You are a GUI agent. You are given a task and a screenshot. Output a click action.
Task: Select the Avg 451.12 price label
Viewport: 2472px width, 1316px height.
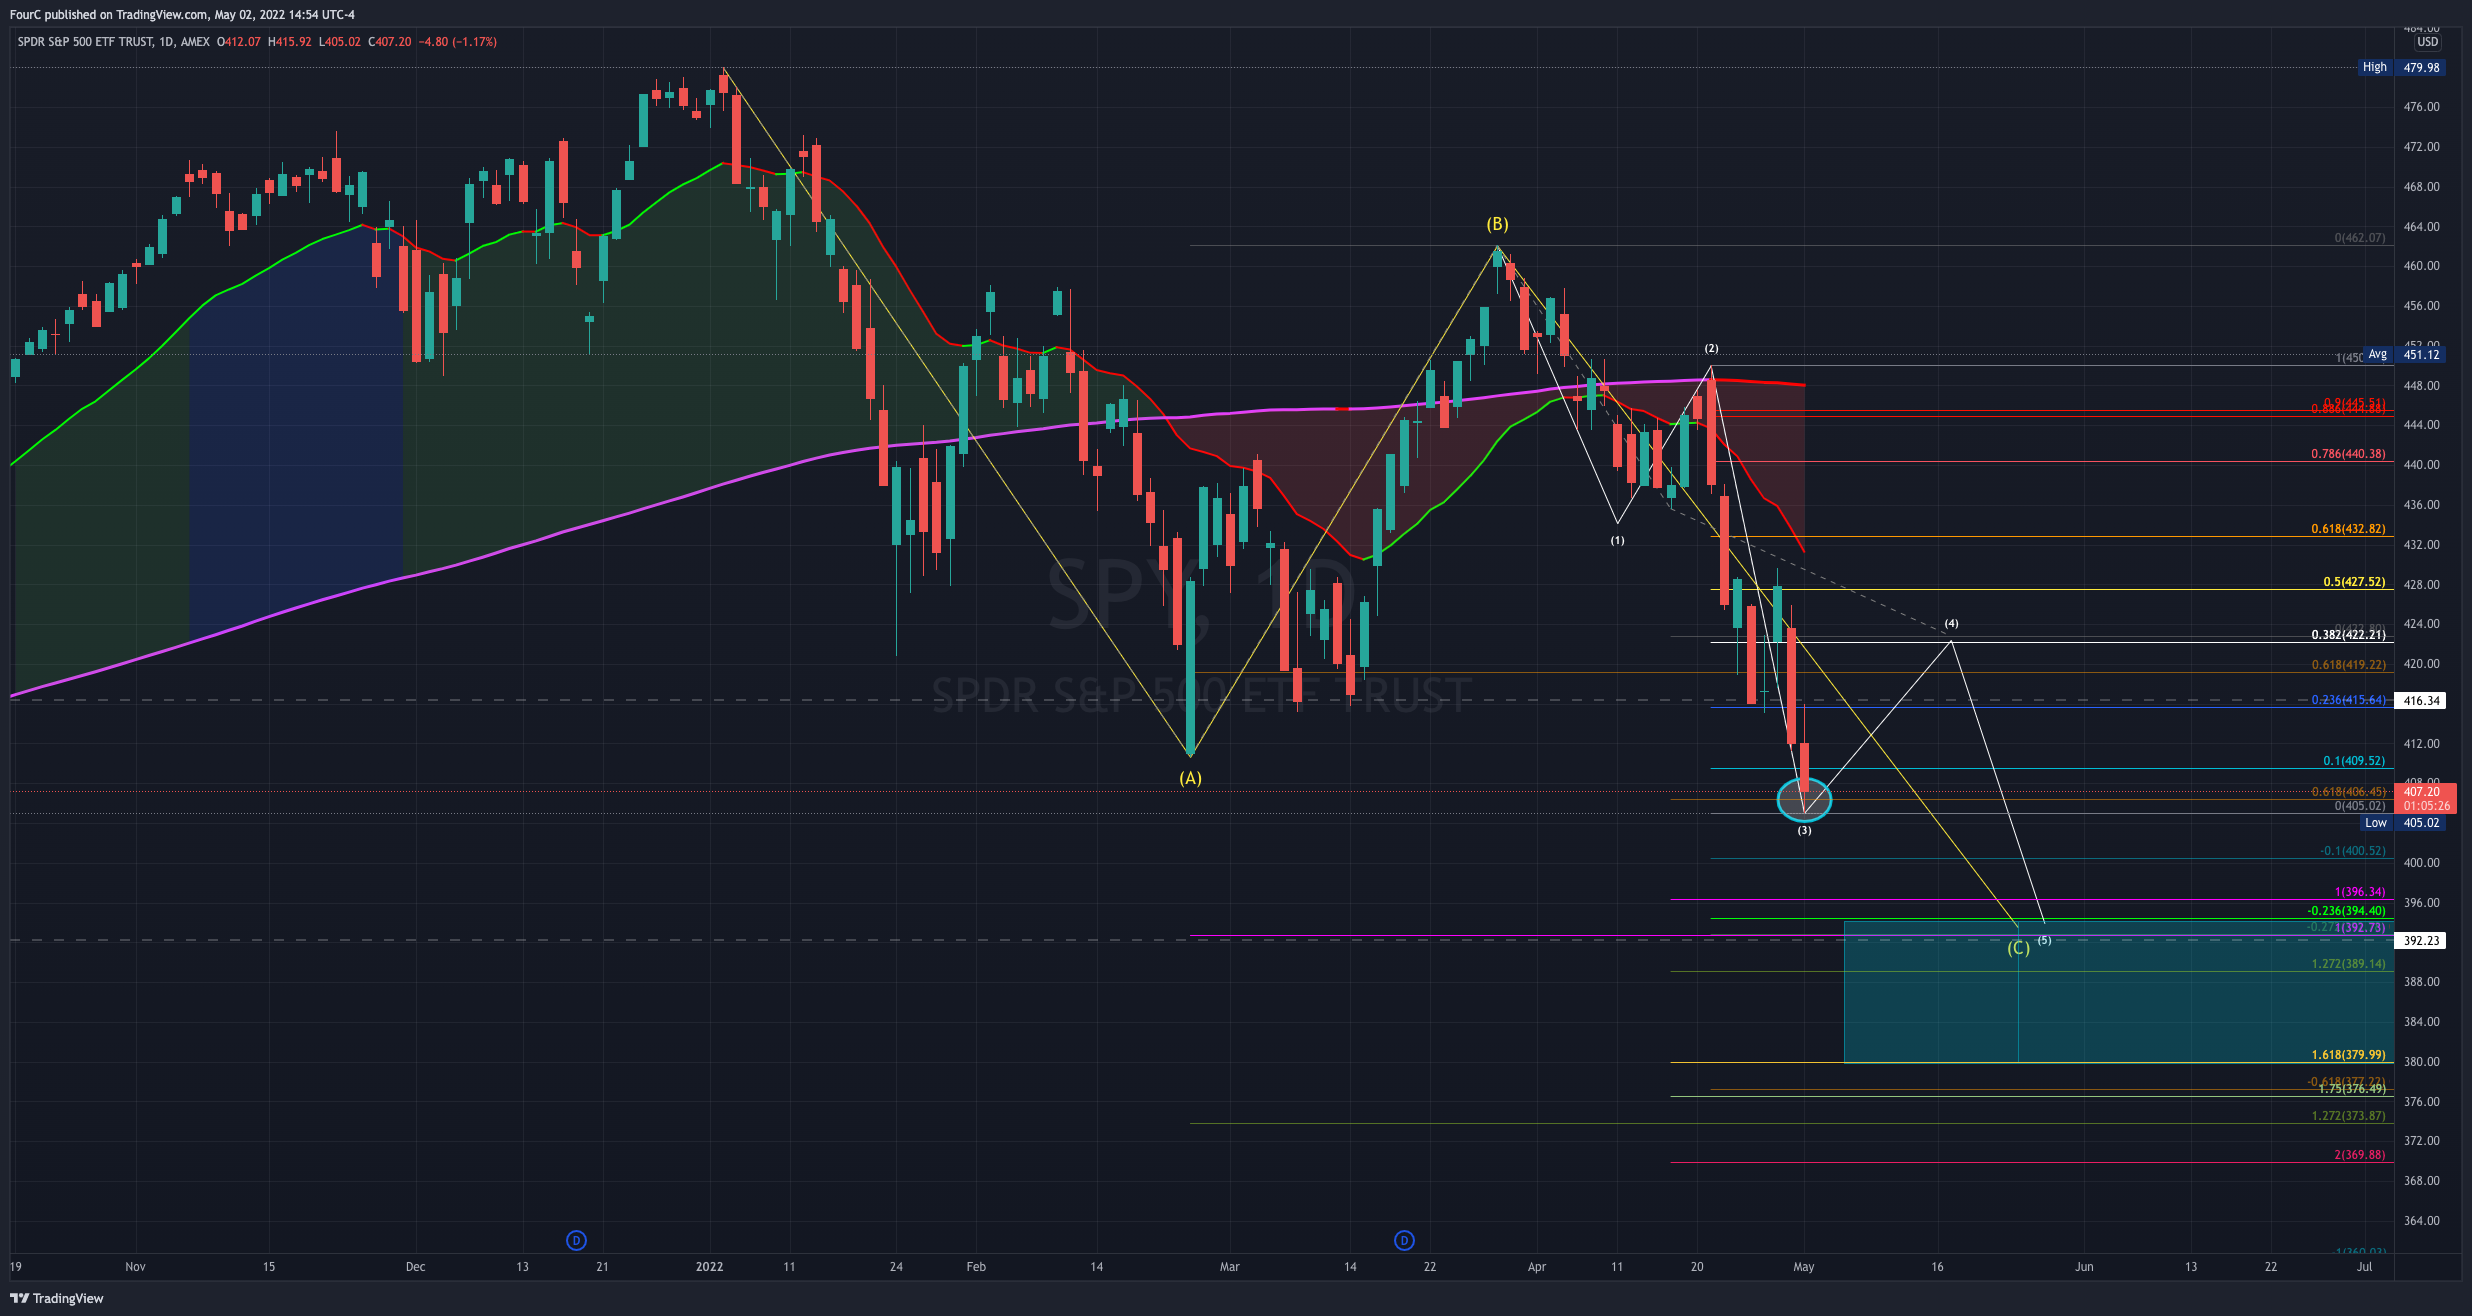click(2403, 354)
